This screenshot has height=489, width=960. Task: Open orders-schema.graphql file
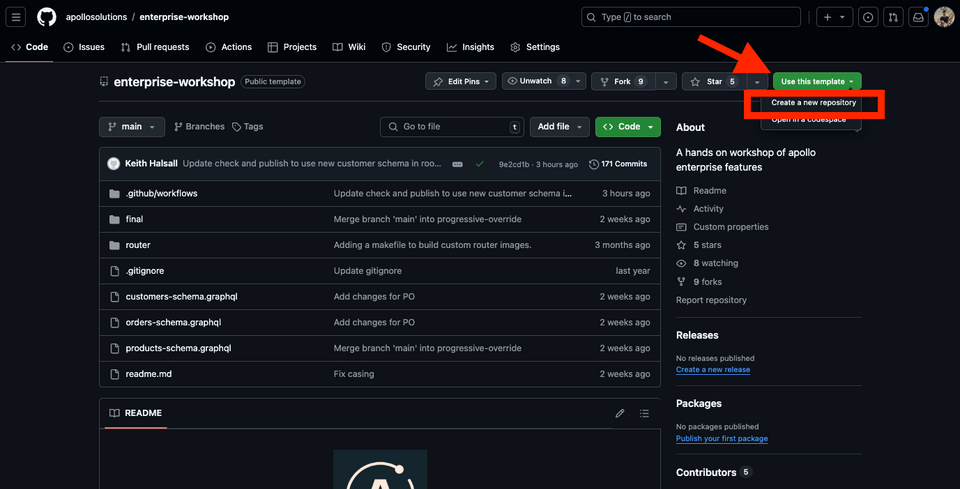point(173,322)
